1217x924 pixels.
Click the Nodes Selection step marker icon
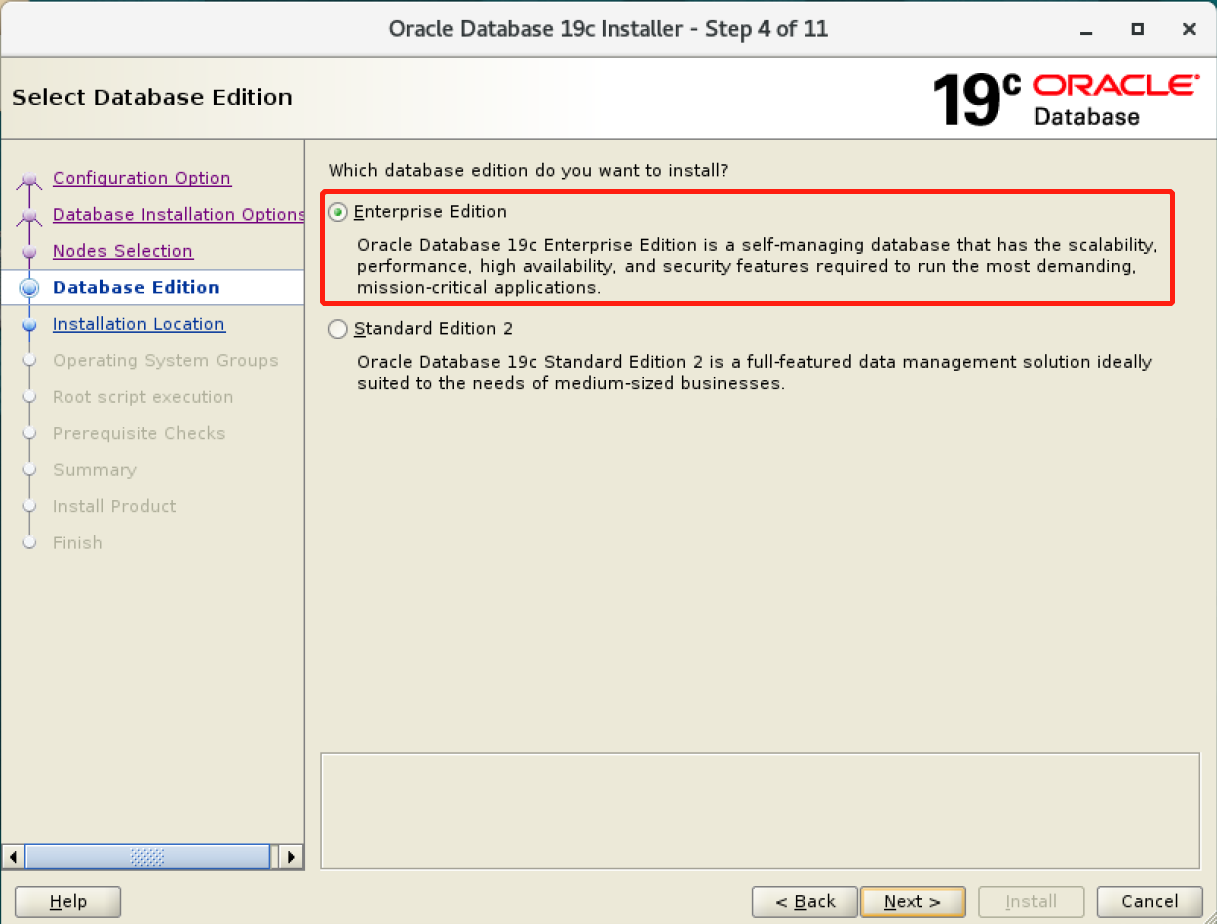[x=30, y=252]
